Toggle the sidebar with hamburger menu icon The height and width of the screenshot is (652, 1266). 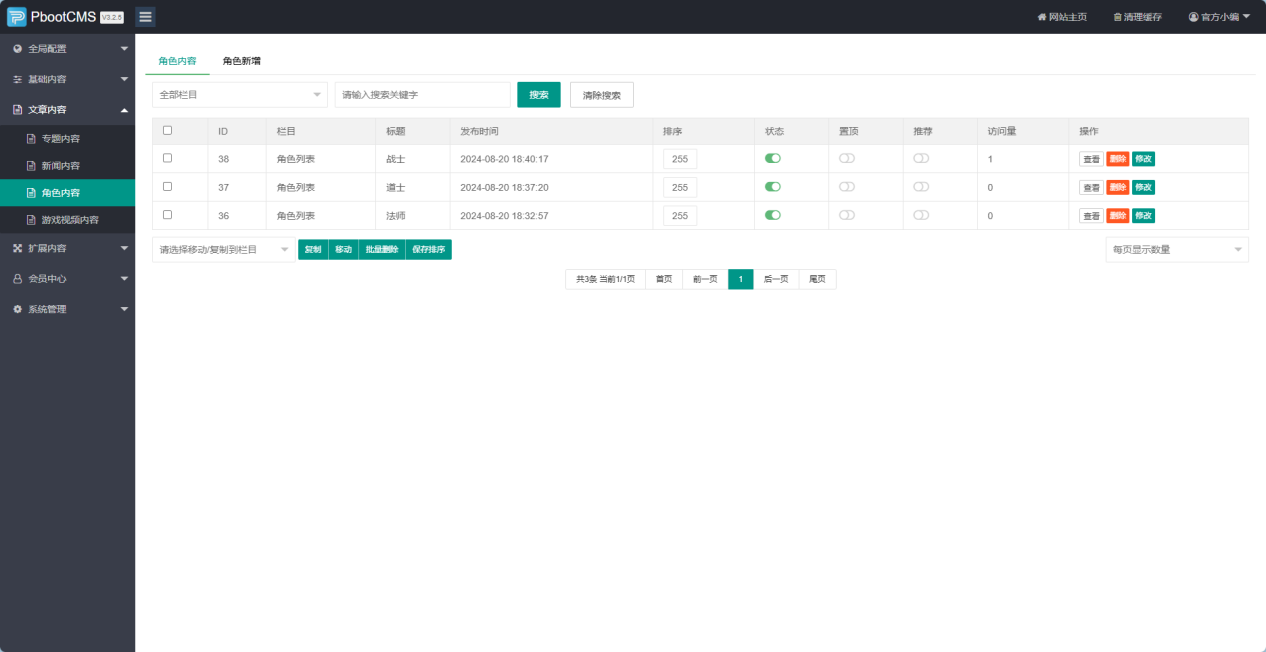145,17
